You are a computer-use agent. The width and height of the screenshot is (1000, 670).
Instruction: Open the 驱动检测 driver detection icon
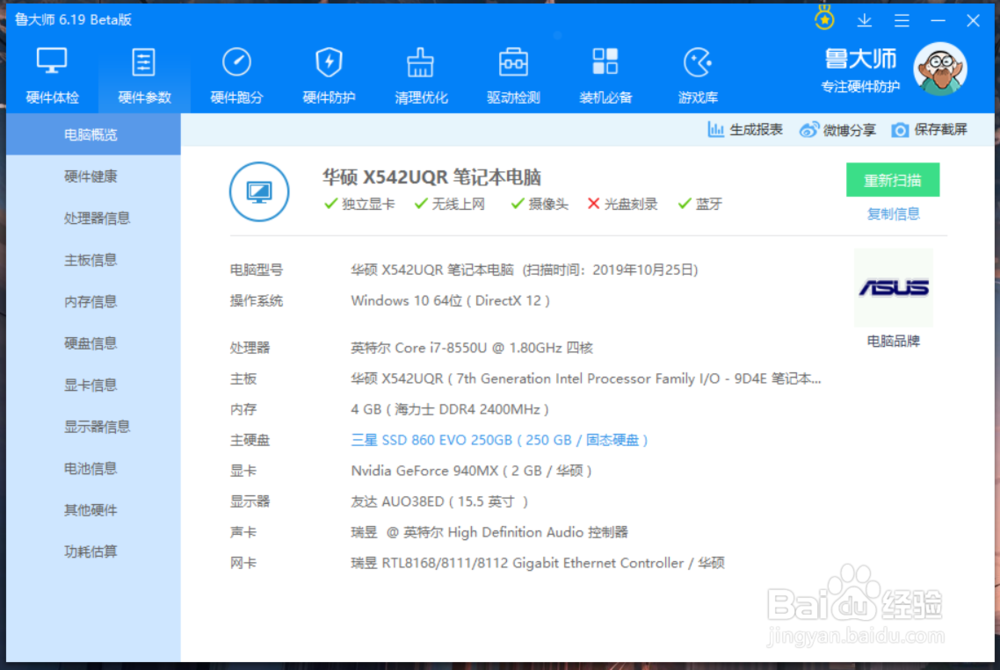(513, 76)
